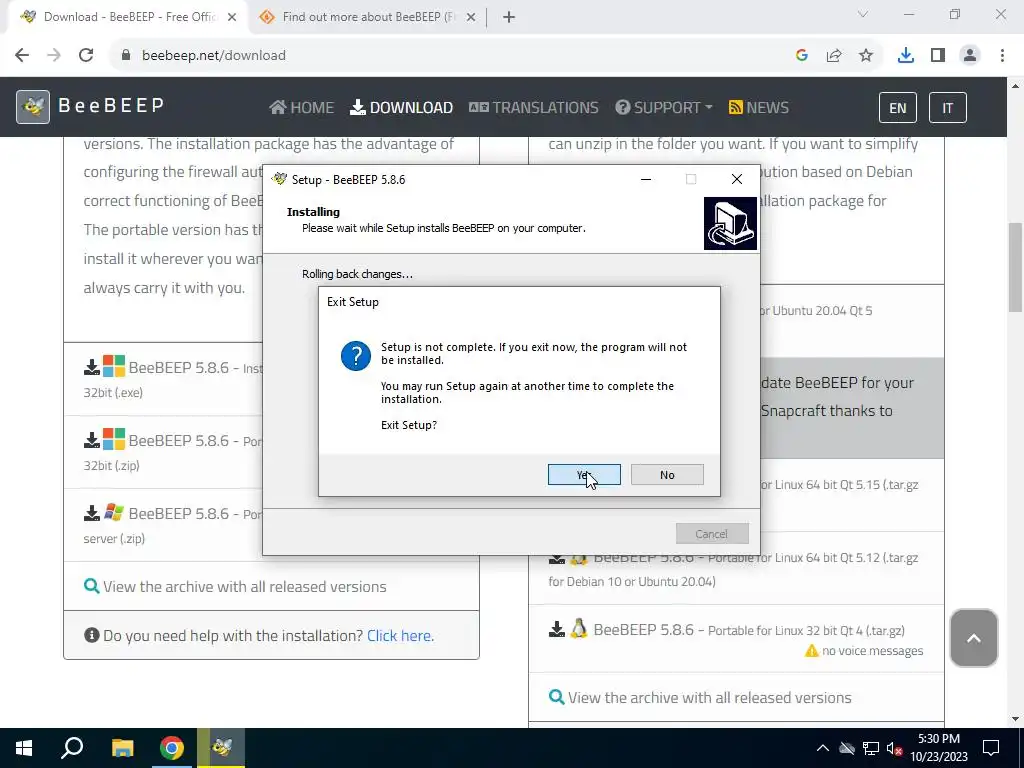This screenshot has height=768, width=1024.
Task: Click 'Rolling back changes...' status text
Action: [357, 274]
